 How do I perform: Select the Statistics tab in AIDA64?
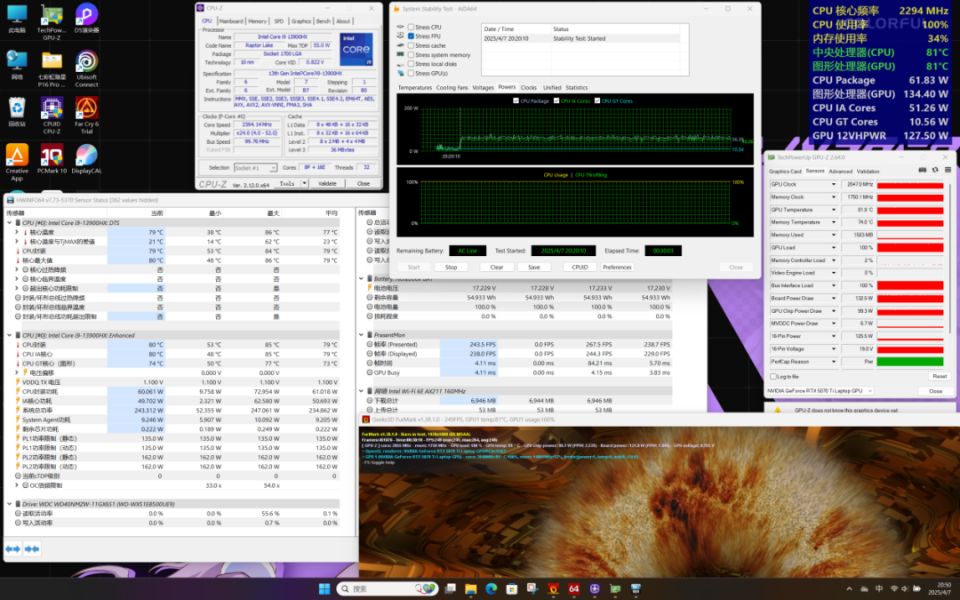(x=577, y=88)
